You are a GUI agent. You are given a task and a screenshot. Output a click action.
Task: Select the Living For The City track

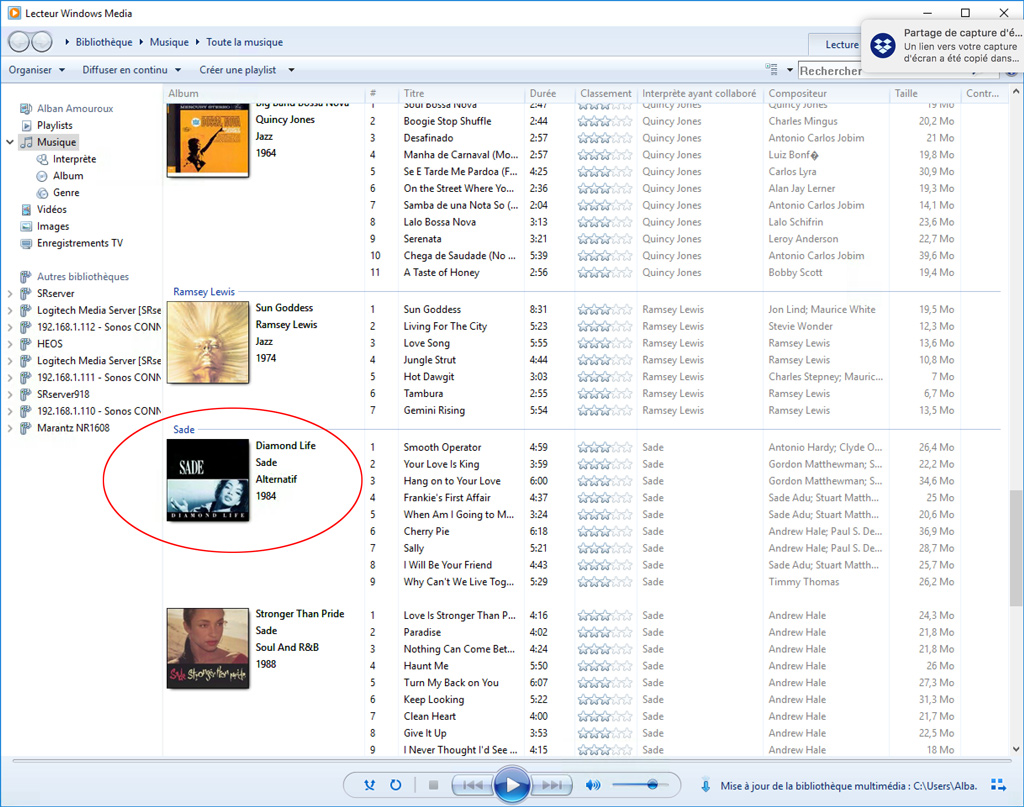tap(445, 326)
